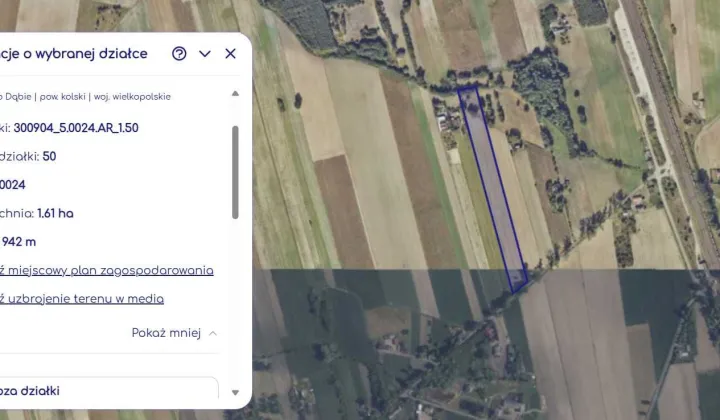Click the parcel number value 50
Image resolution: width=720 pixels, height=420 pixels.
point(49,157)
